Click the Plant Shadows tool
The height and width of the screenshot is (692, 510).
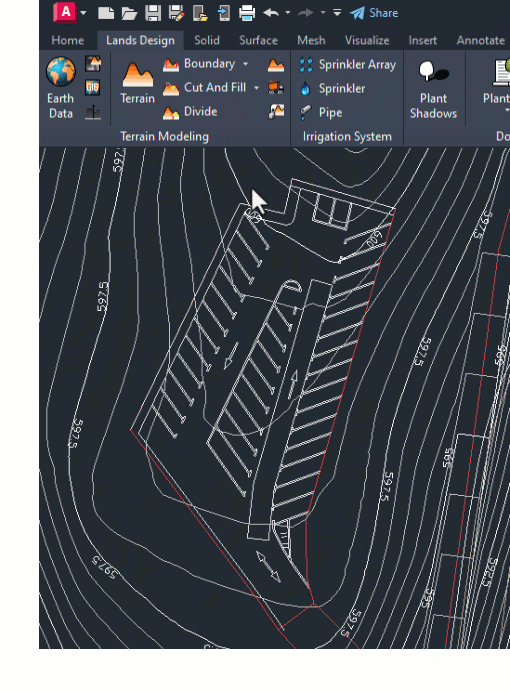click(433, 90)
